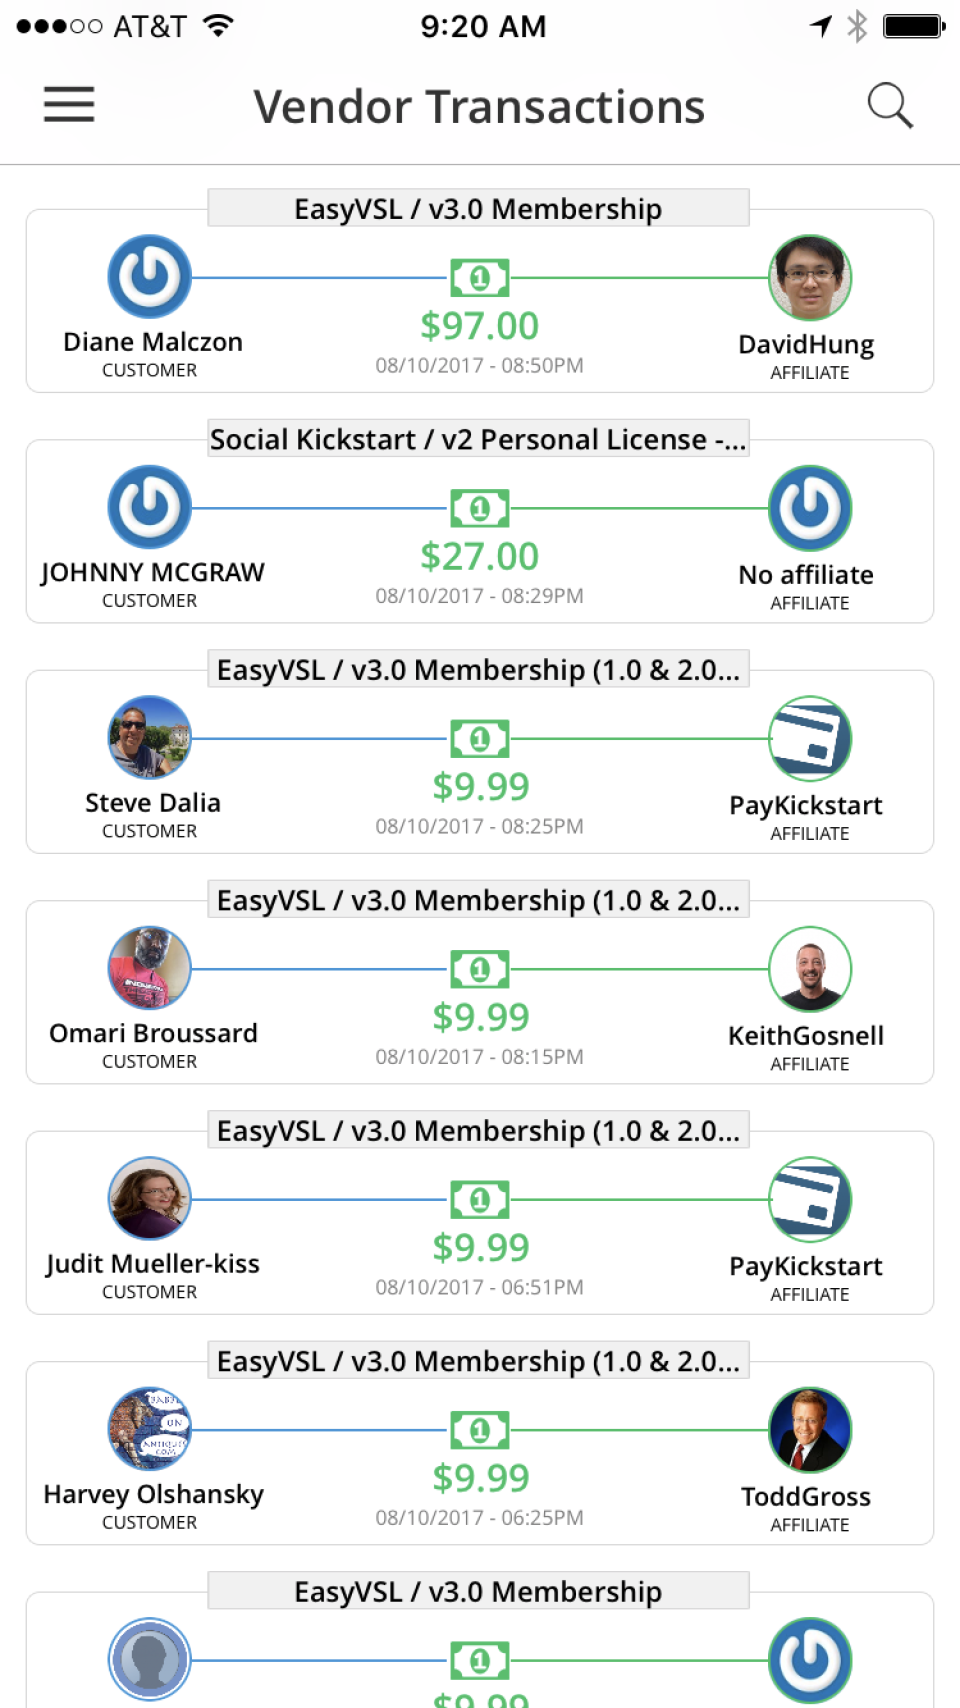Tap the PayKickstart credit card affiliate icon for Steve Dalia
Viewport: 960px width, 1708px height.
click(x=809, y=738)
